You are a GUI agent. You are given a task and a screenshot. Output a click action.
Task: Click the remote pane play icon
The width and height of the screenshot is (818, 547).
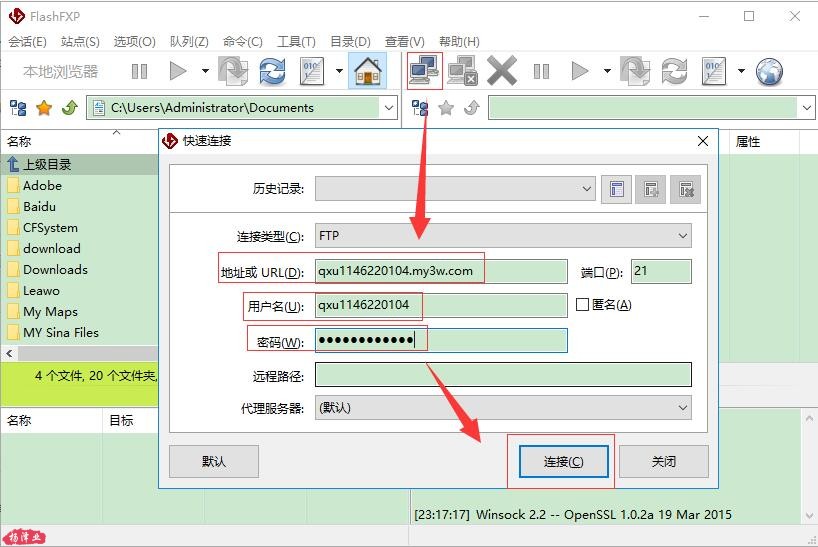point(580,71)
